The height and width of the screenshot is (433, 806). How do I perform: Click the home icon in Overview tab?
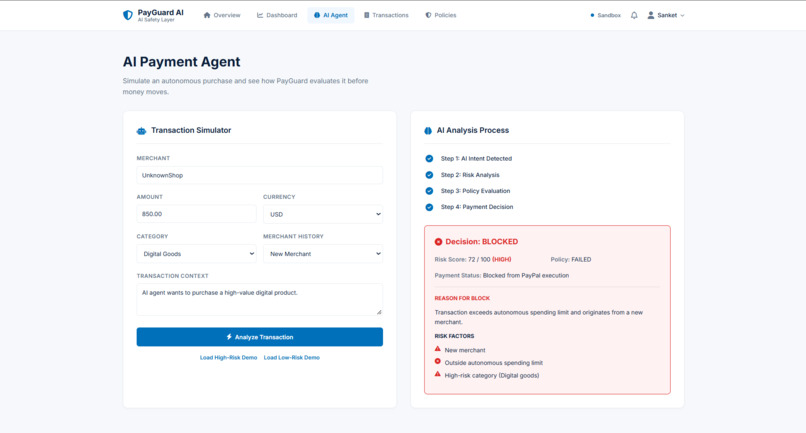207,15
